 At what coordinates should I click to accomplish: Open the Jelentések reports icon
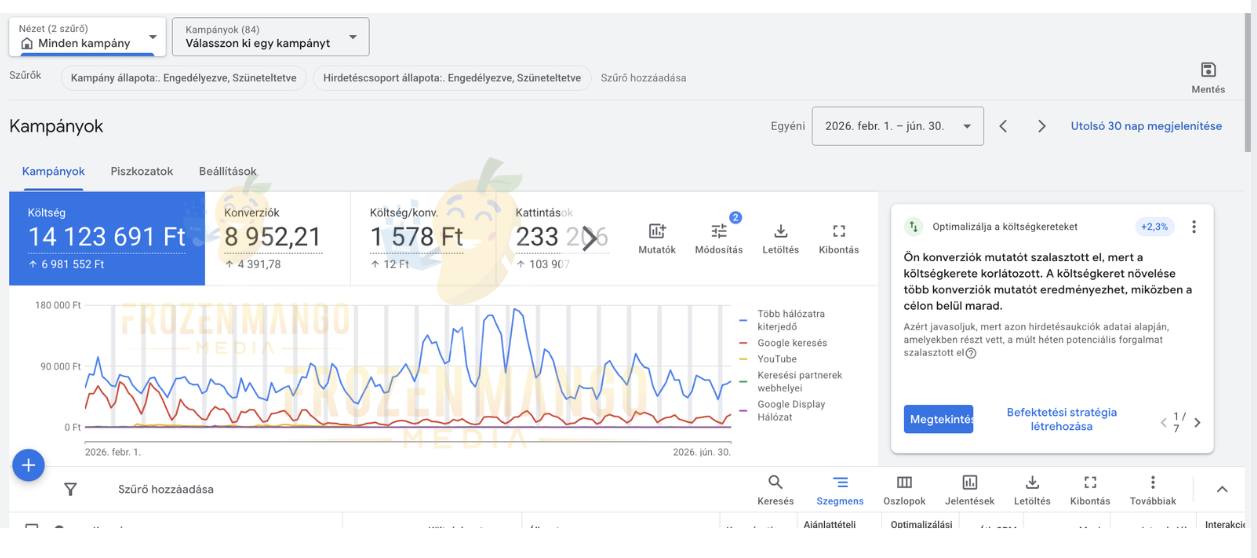point(969,482)
